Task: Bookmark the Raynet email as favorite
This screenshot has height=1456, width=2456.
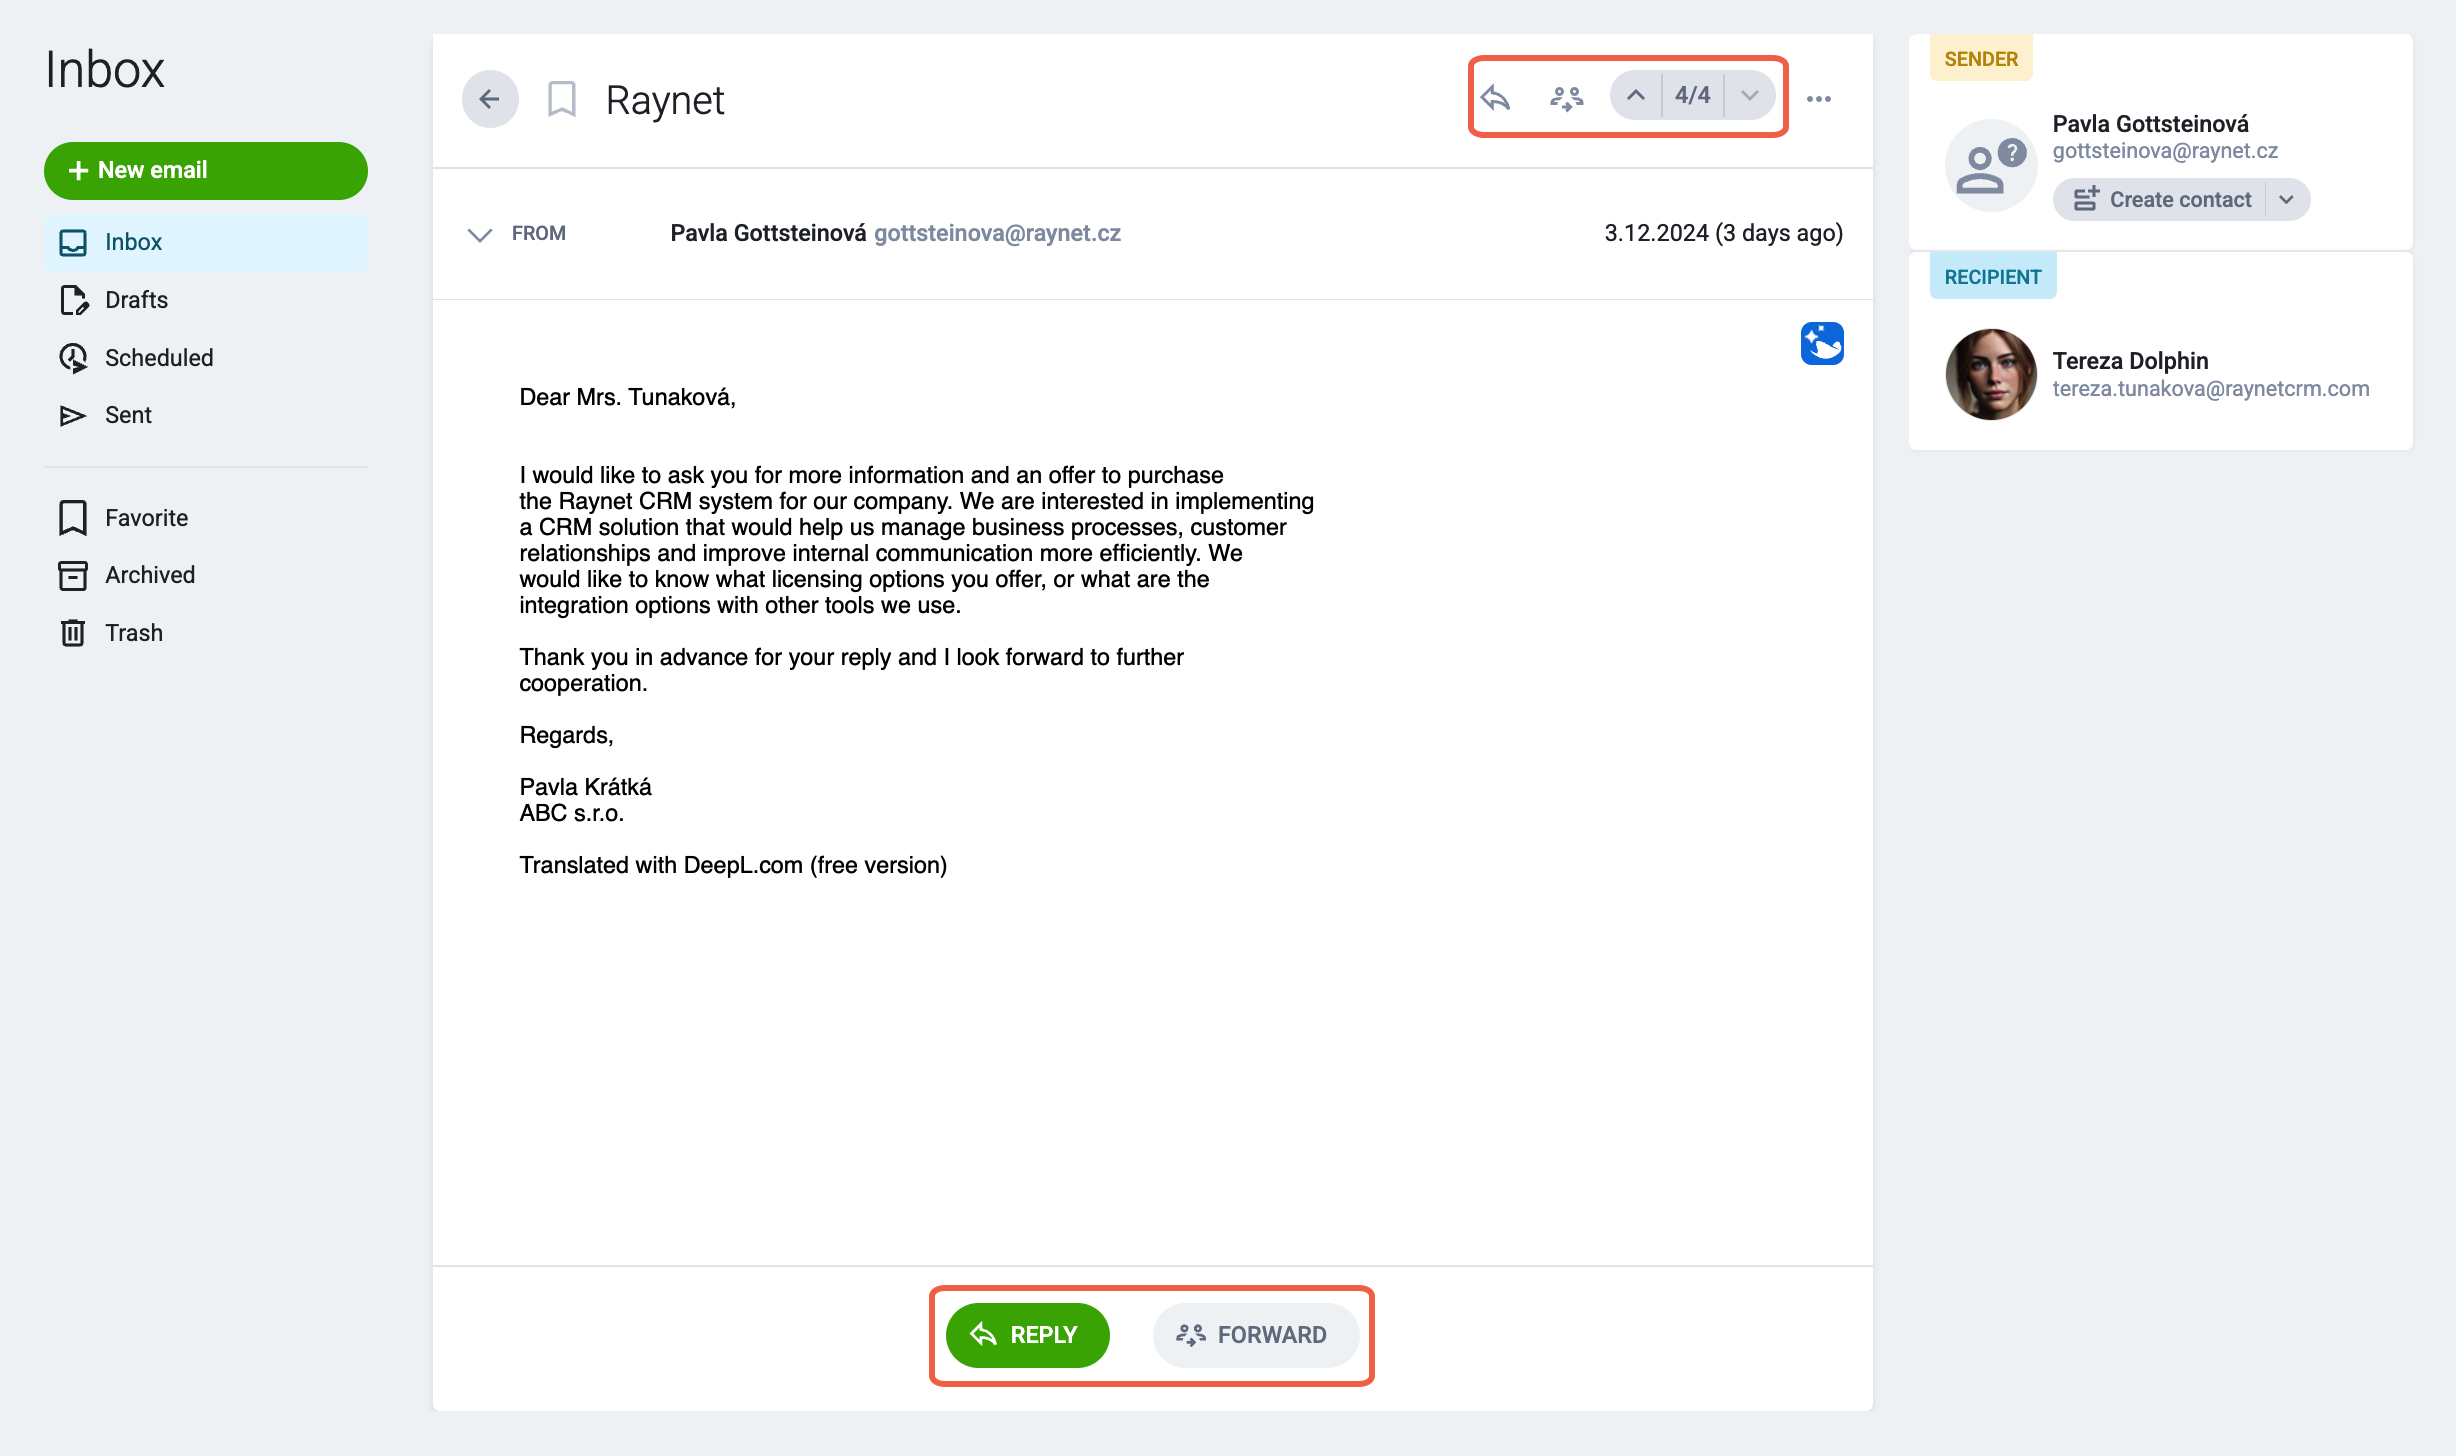Action: (x=562, y=99)
